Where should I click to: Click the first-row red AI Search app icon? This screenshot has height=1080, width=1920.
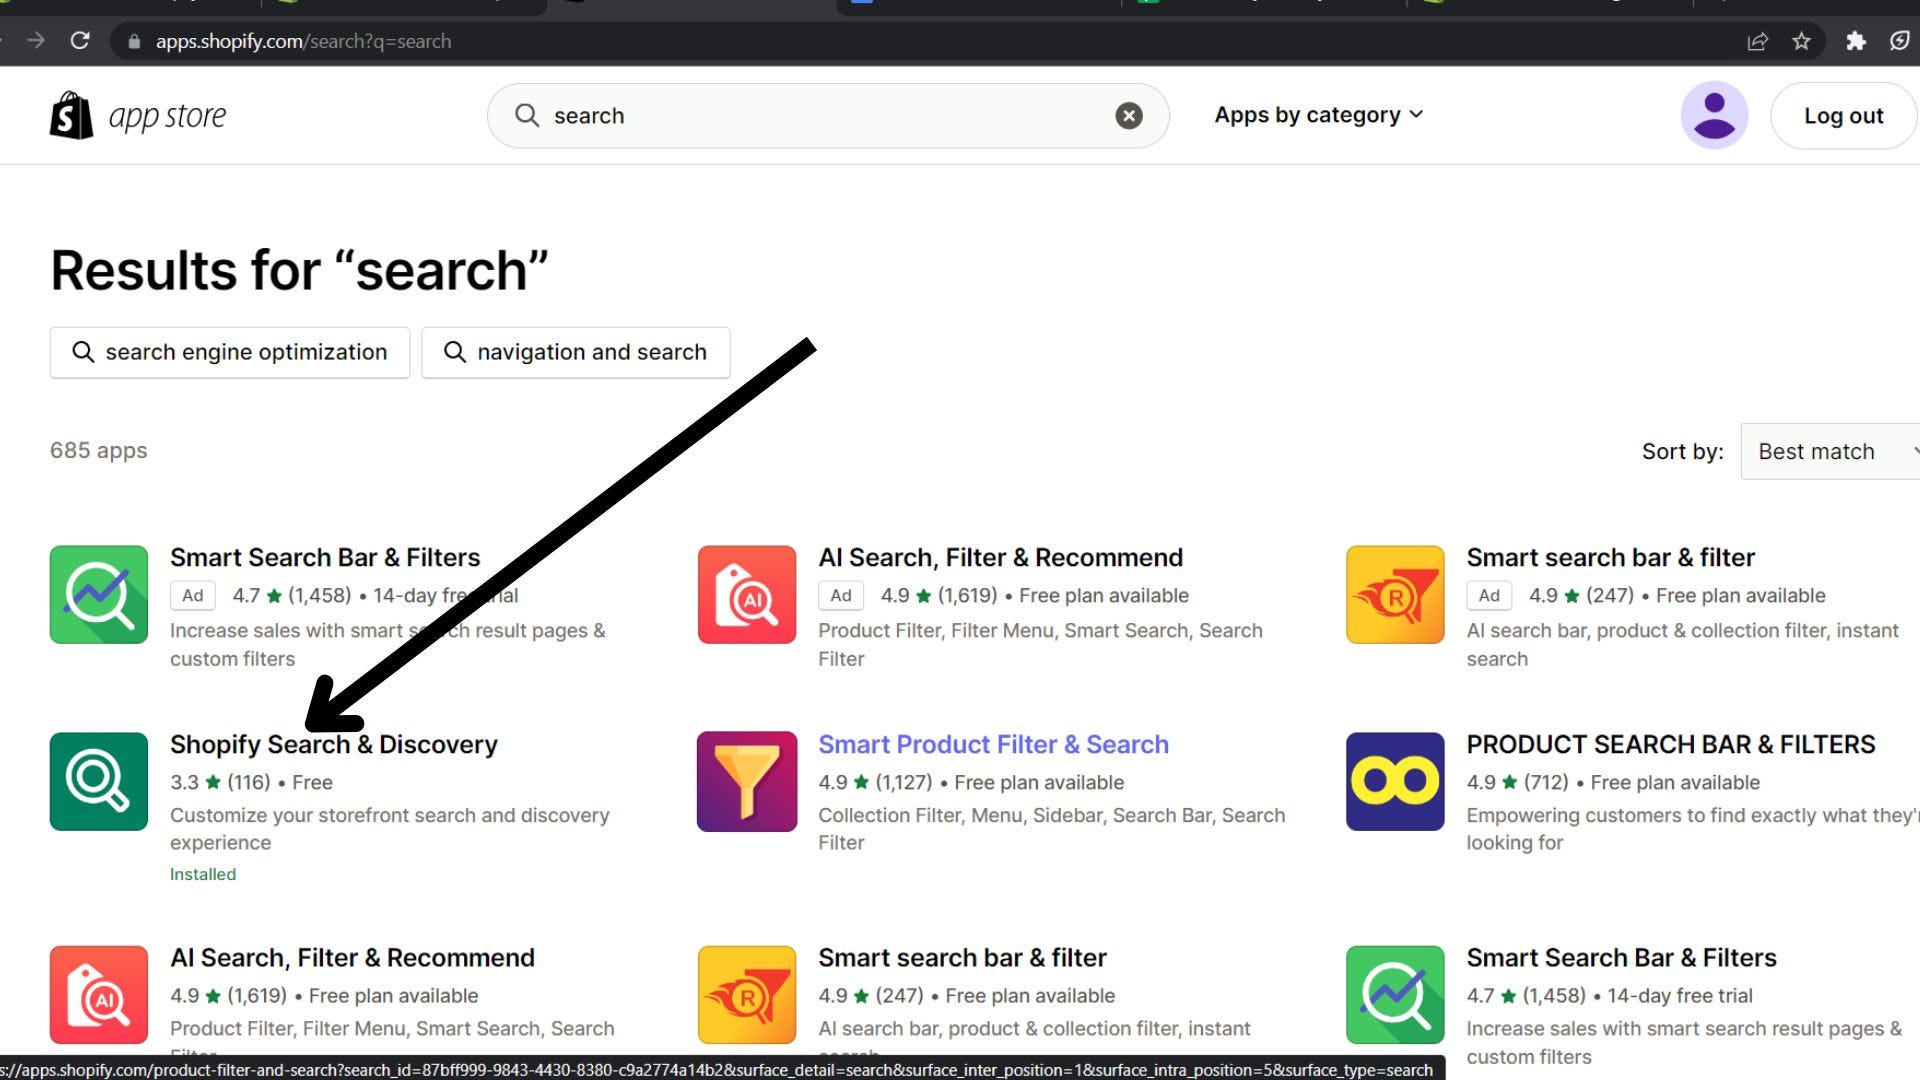click(747, 594)
